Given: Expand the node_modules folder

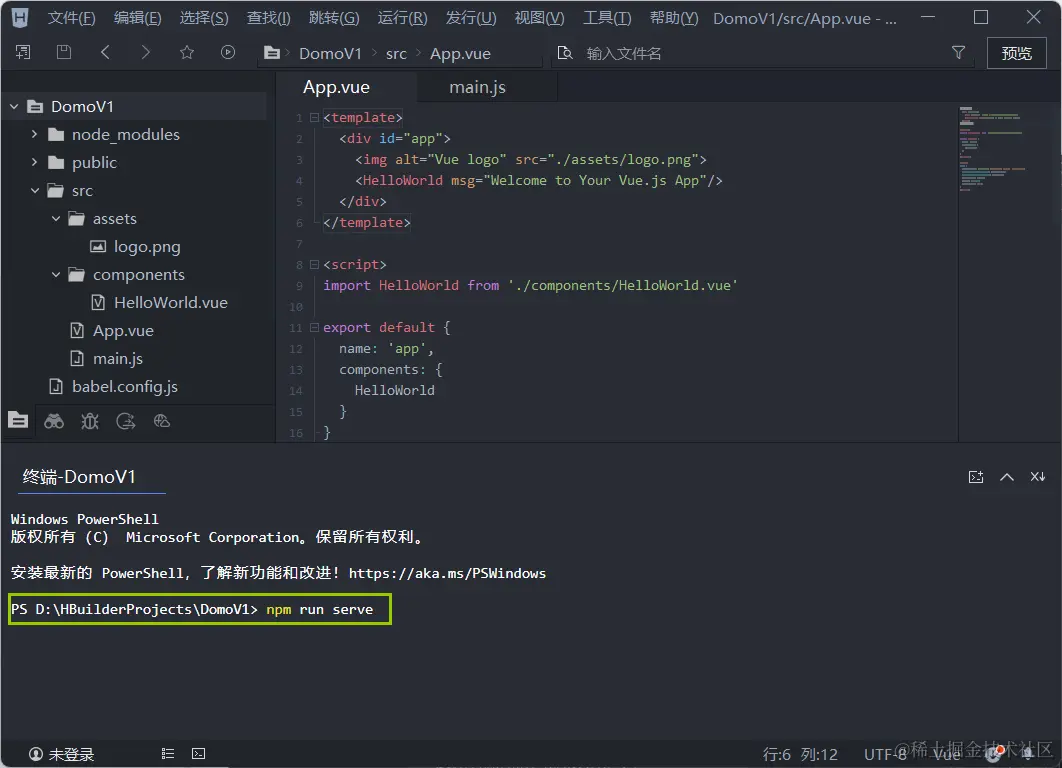Looking at the screenshot, I should 35,134.
